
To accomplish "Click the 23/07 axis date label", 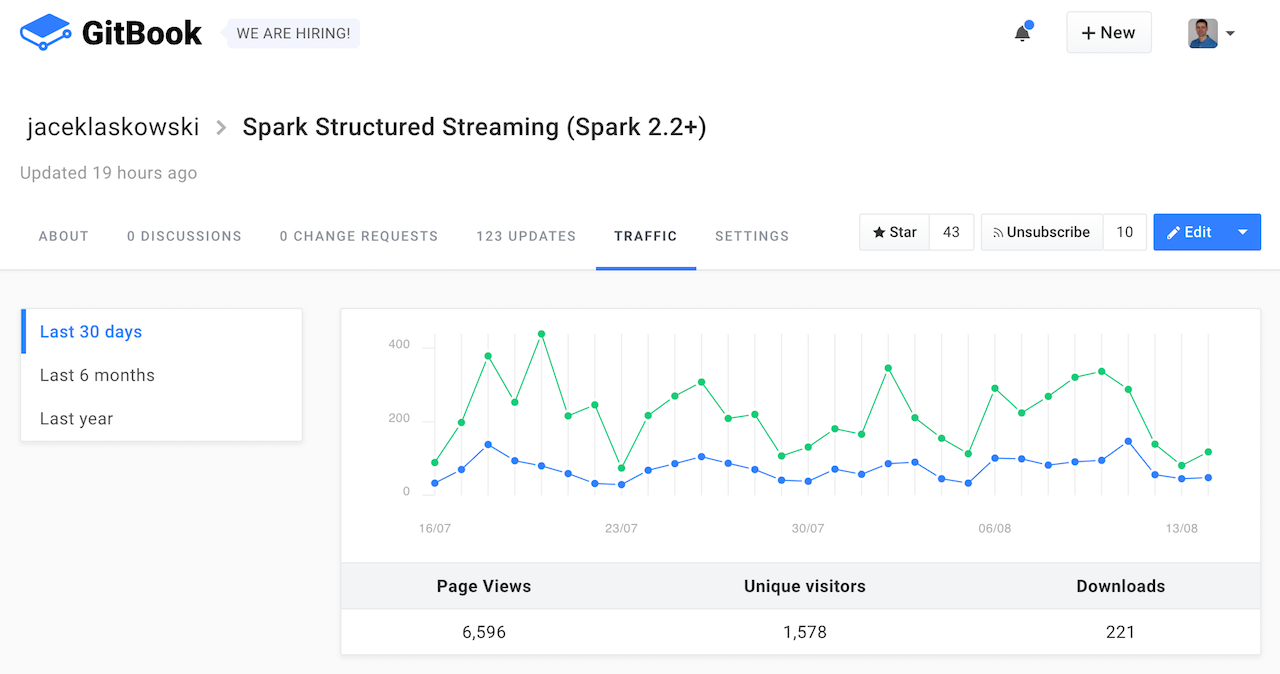I will 621,528.
